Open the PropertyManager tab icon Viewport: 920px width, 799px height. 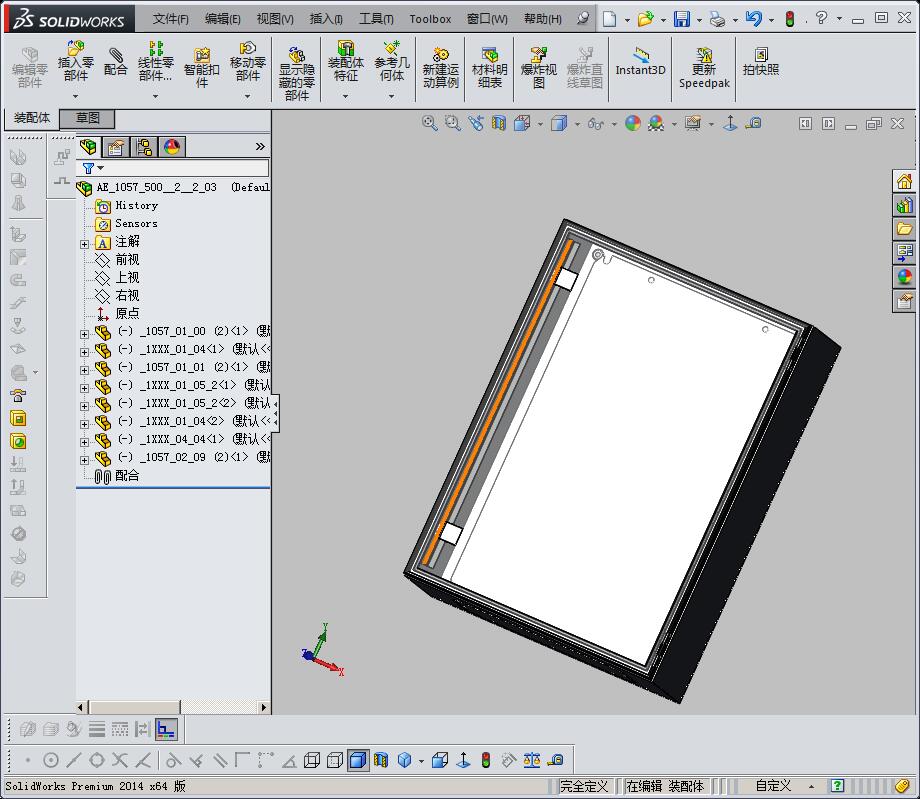(116, 147)
